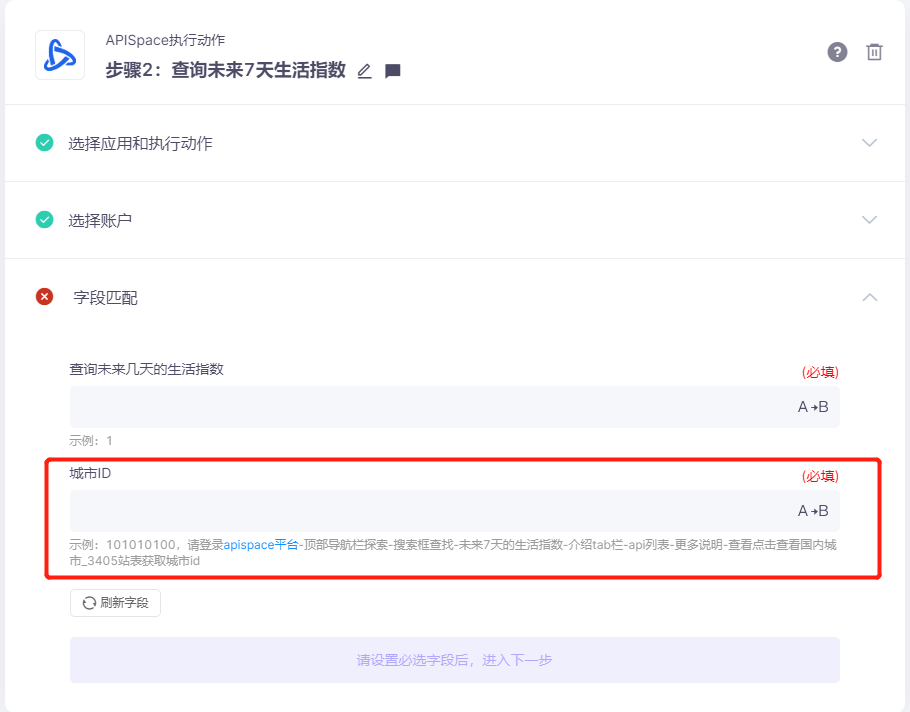
Task: Click the 查询未来几天的生活指数 input field
Action: point(400,406)
